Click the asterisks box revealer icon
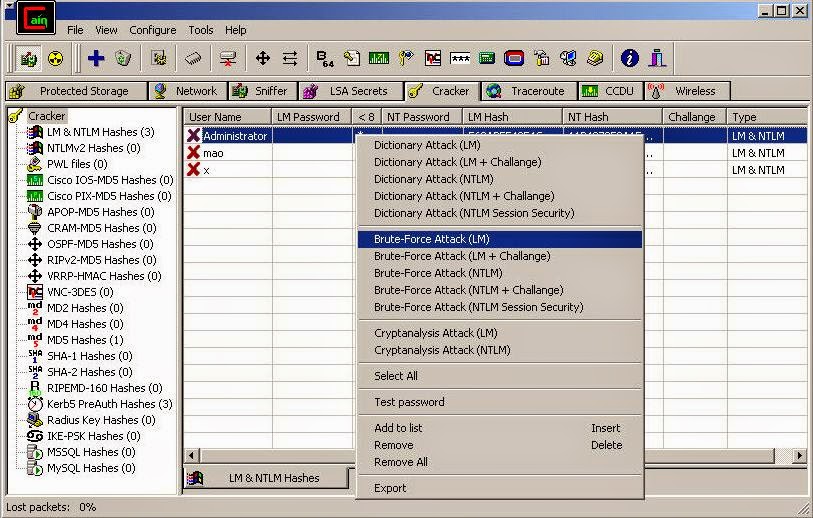 (x=460, y=58)
